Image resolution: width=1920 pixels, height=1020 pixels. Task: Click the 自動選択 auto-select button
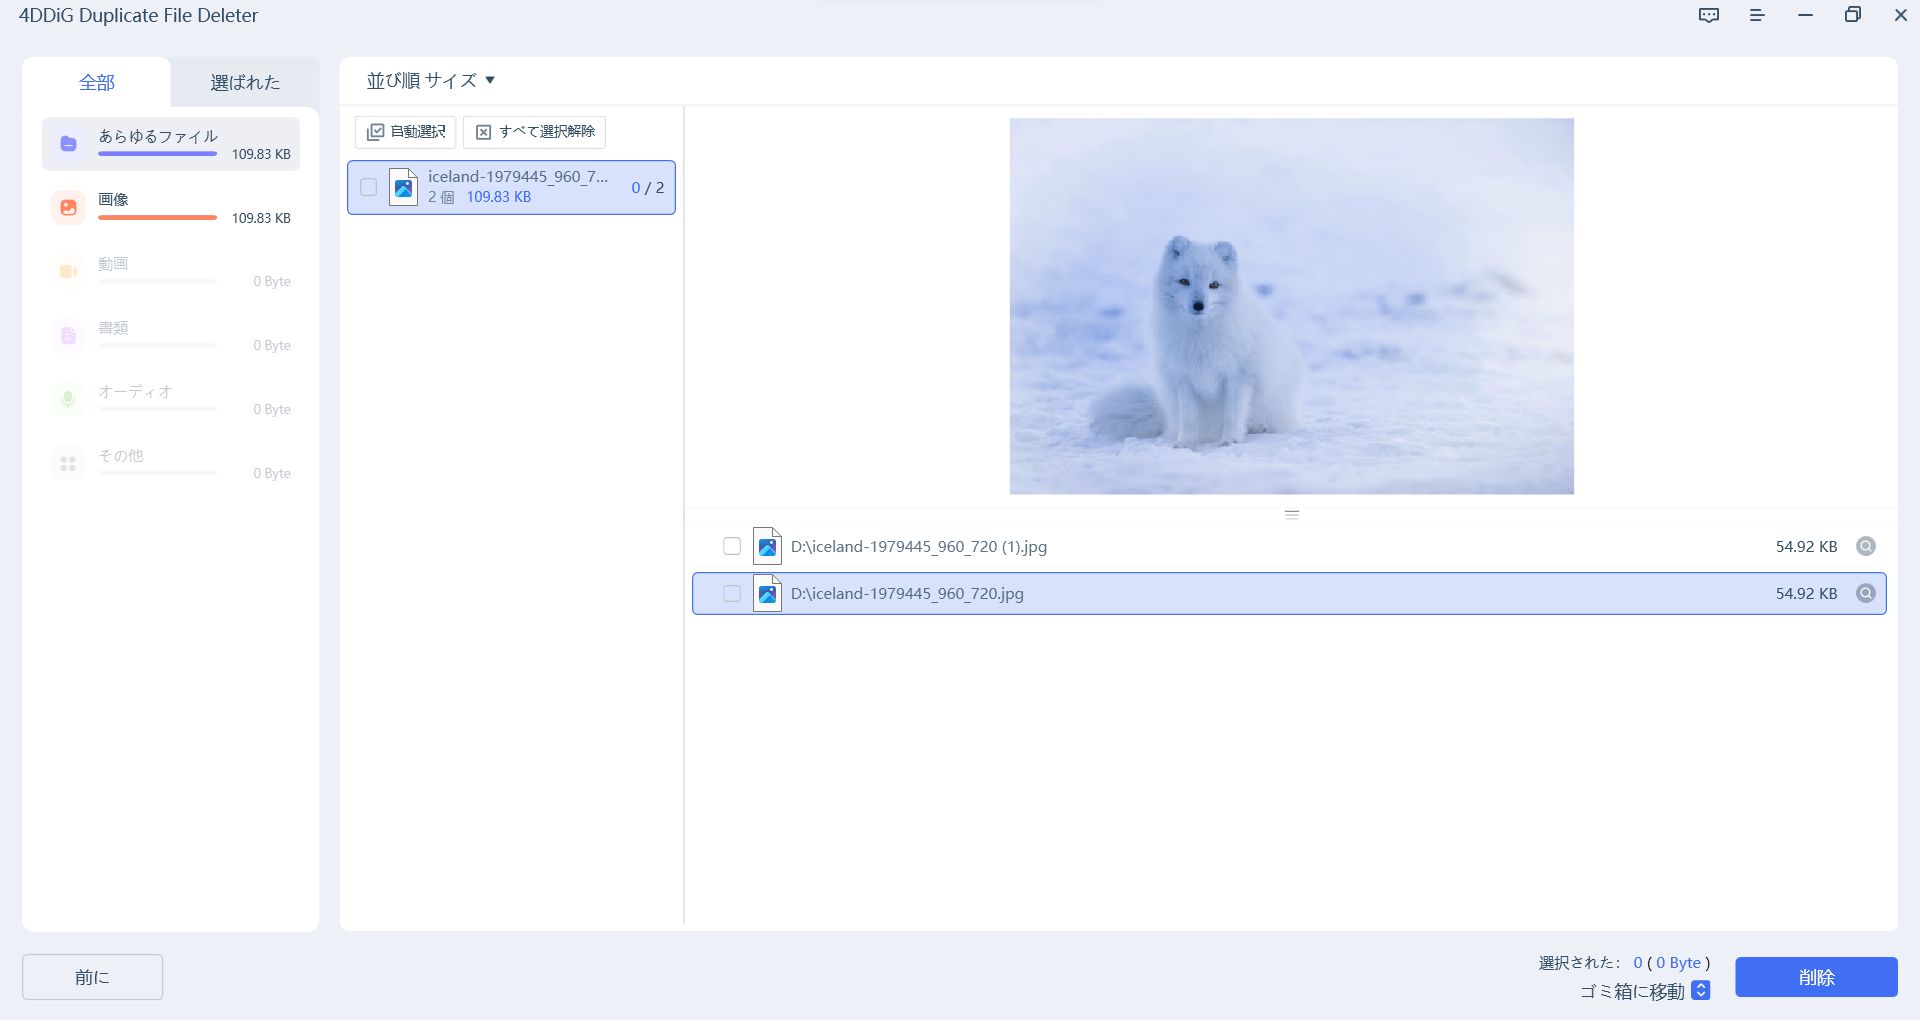406,132
